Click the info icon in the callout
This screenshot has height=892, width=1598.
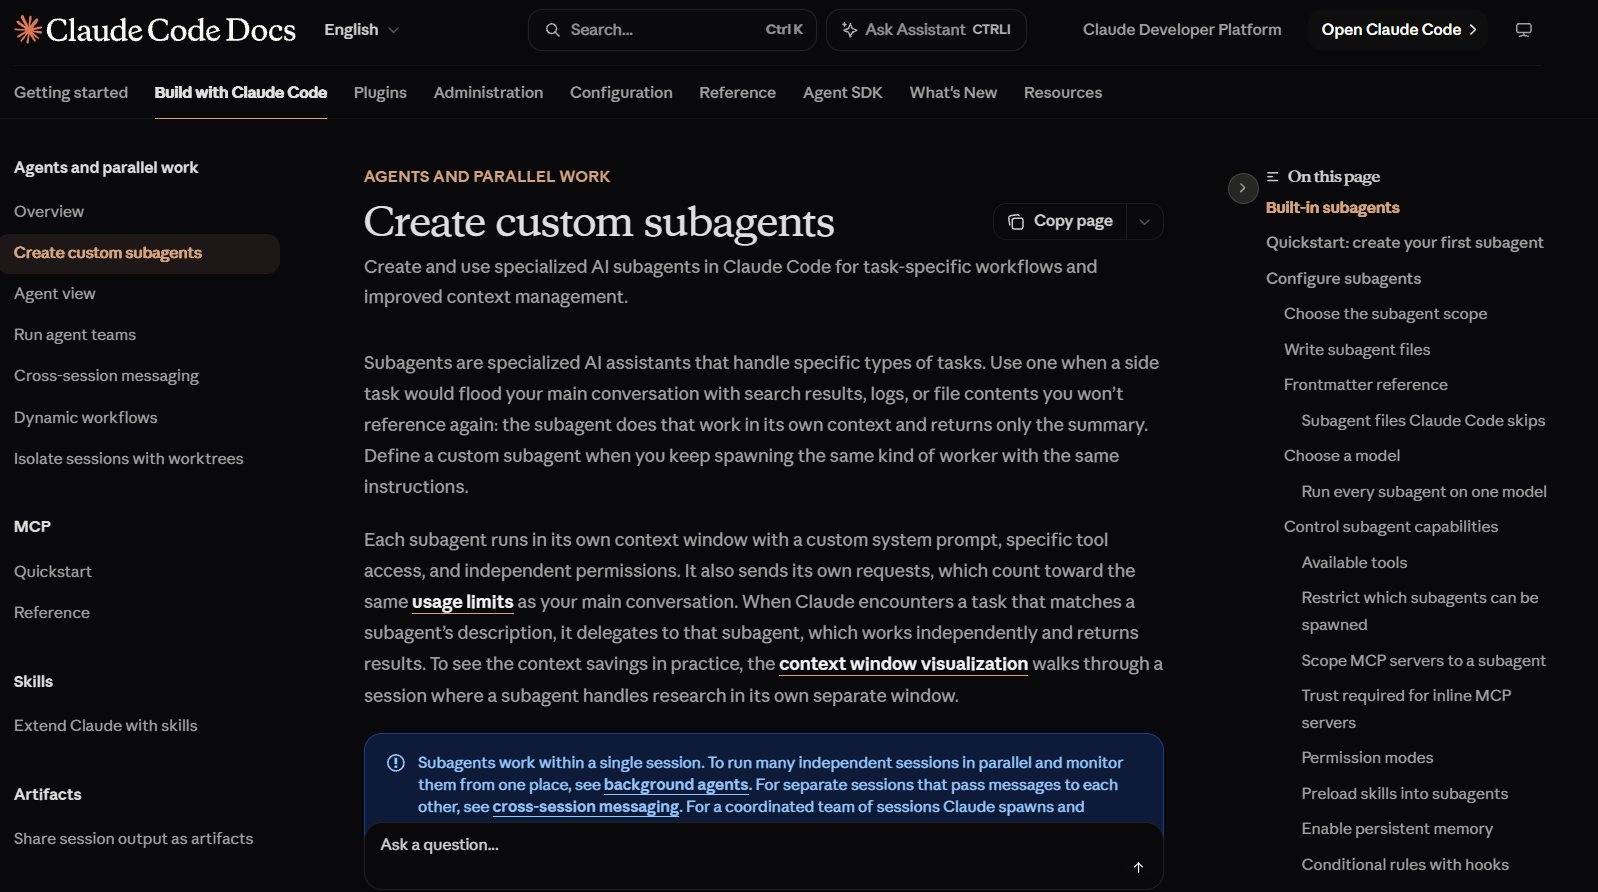[396, 763]
